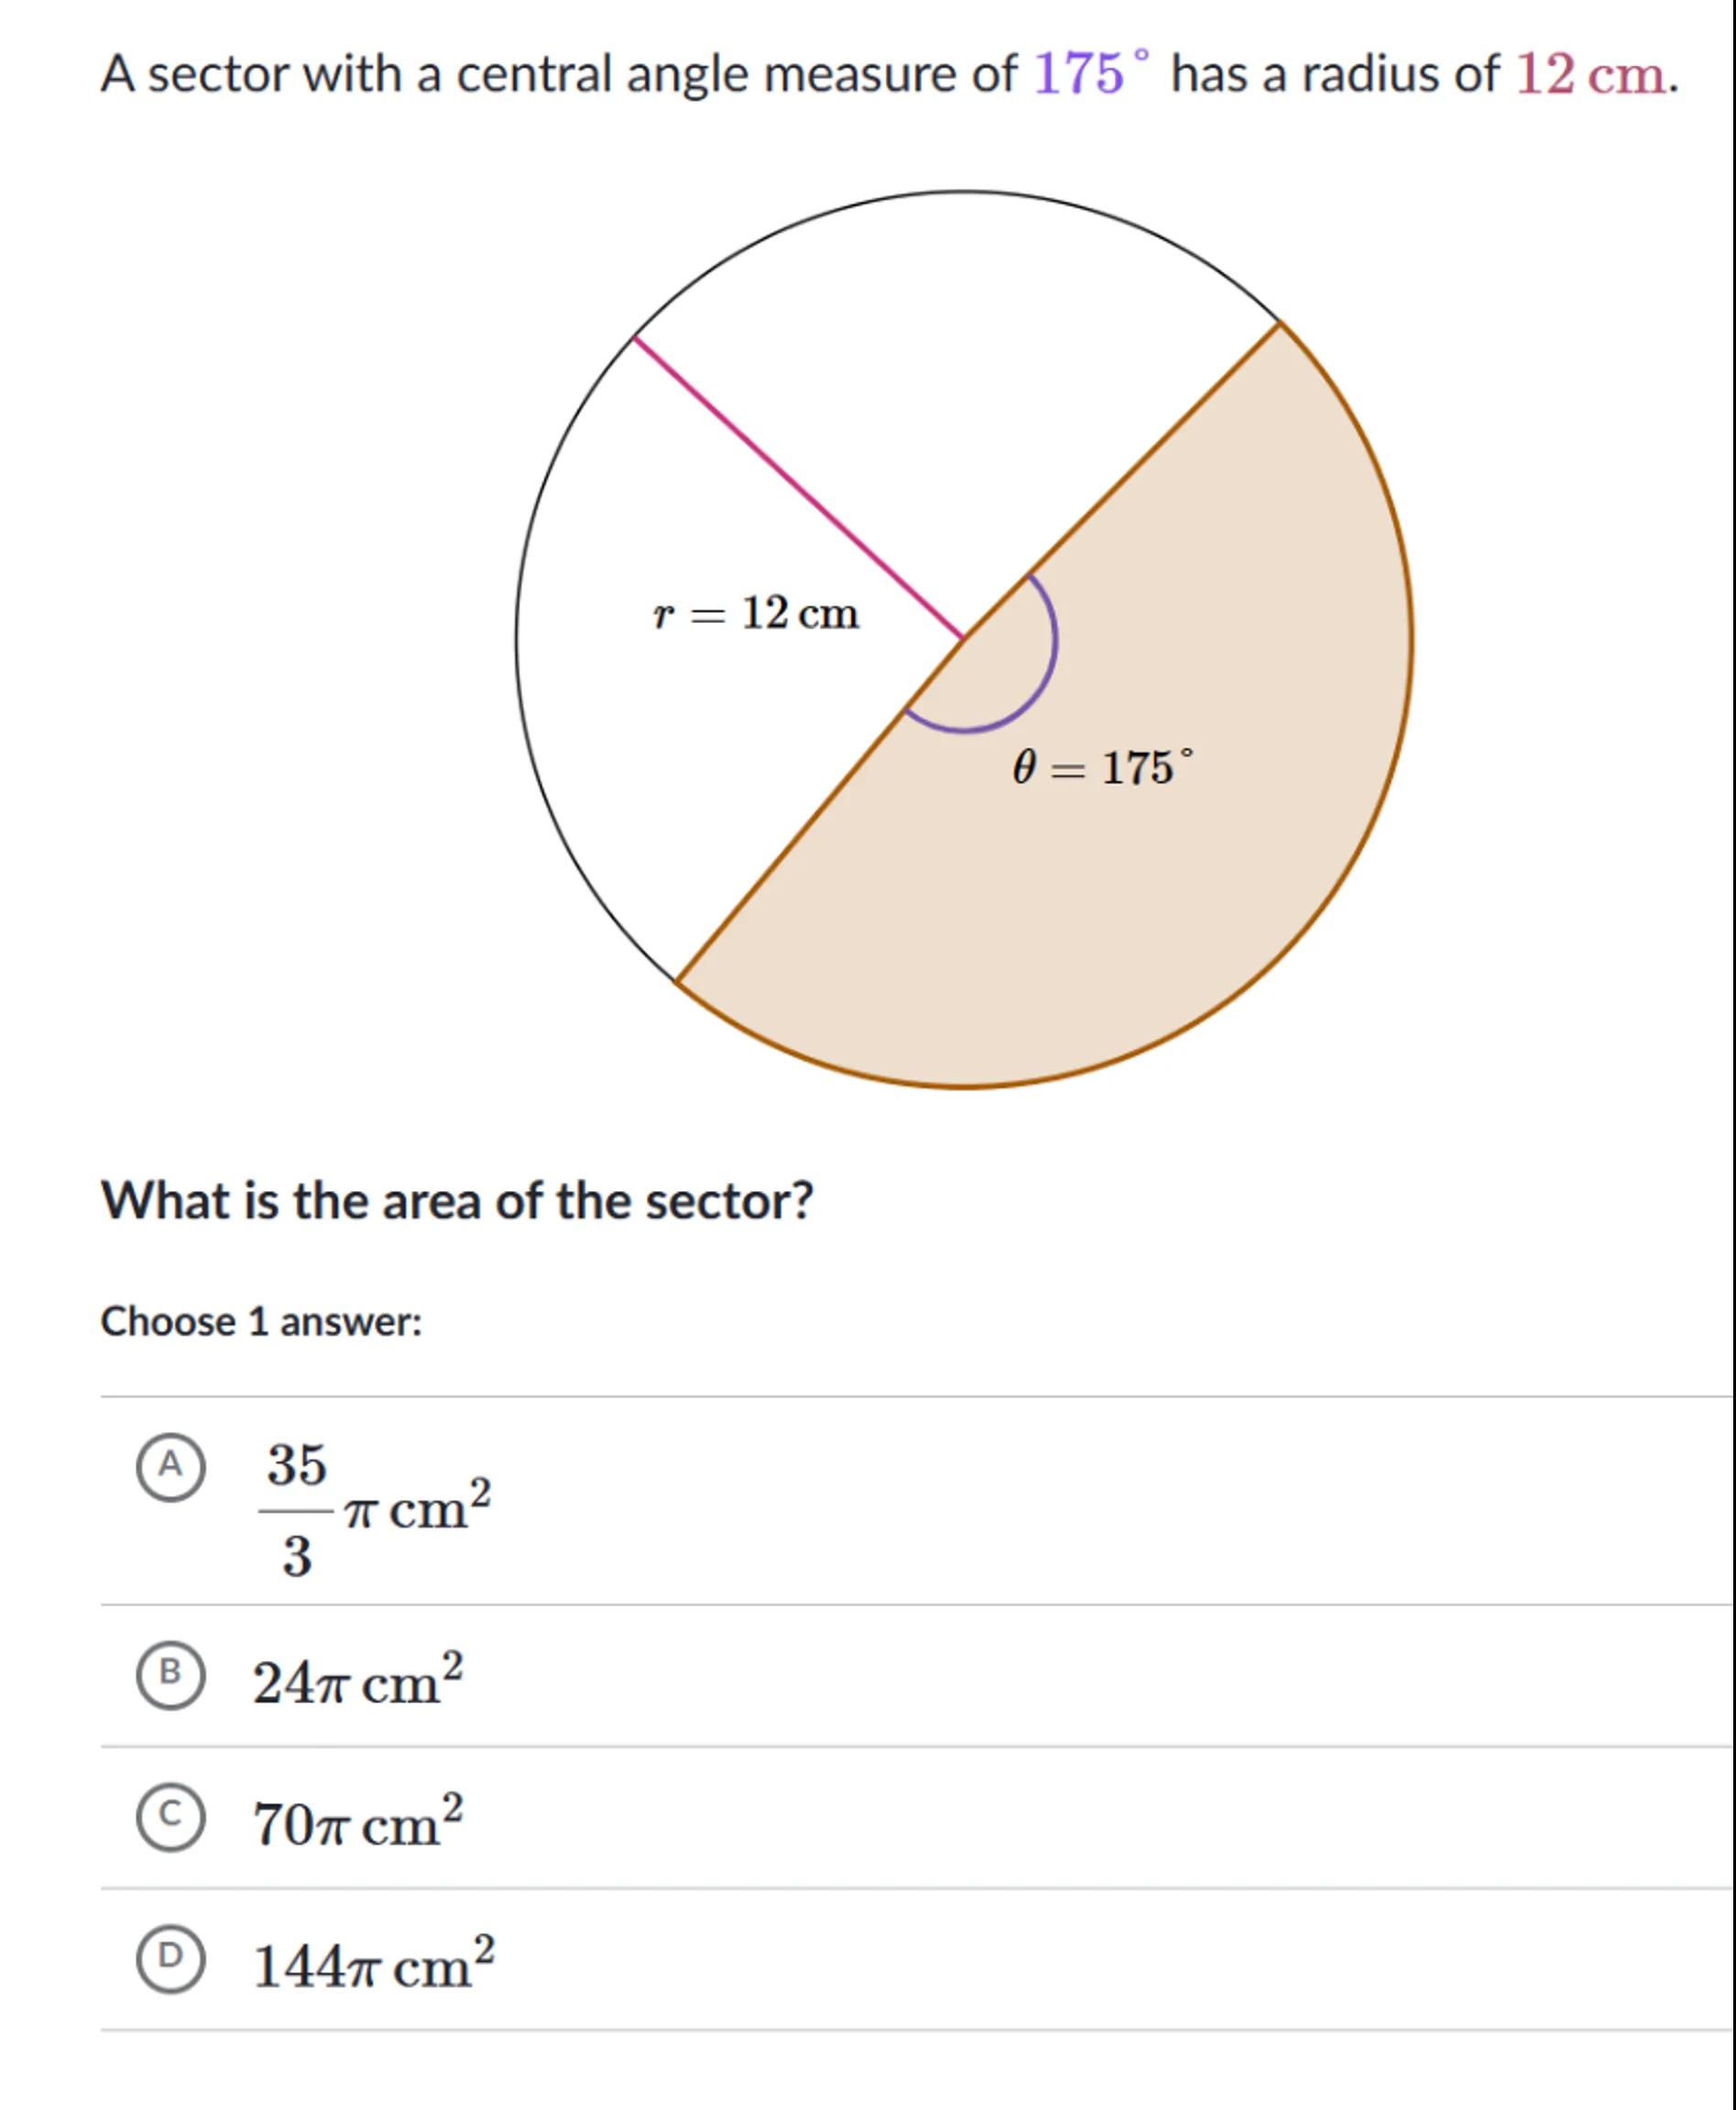
Task: Click the 'Choose 1 answer:' prompt text
Action: pos(261,1322)
